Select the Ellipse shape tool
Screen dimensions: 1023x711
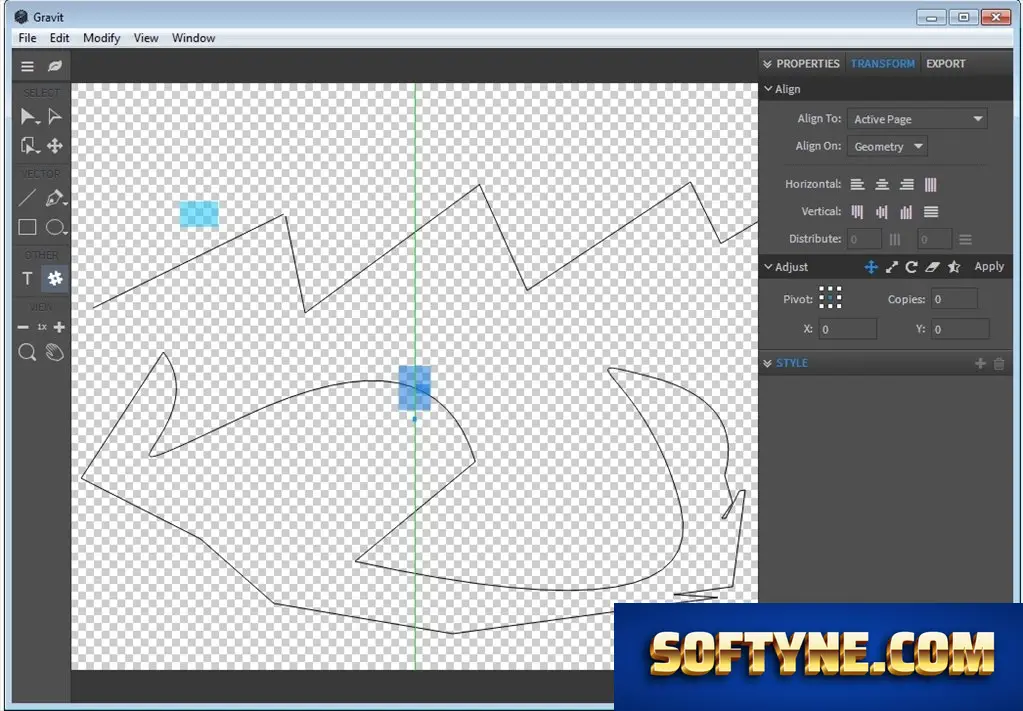coord(55,227)
